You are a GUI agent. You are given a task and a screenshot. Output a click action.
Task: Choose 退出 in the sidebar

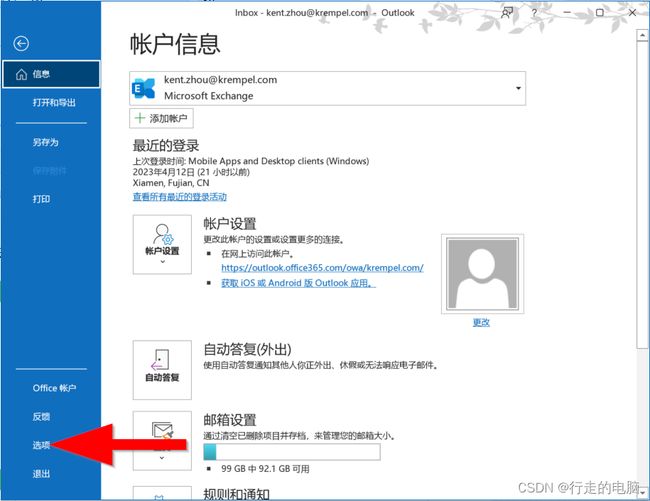[41, 474]
